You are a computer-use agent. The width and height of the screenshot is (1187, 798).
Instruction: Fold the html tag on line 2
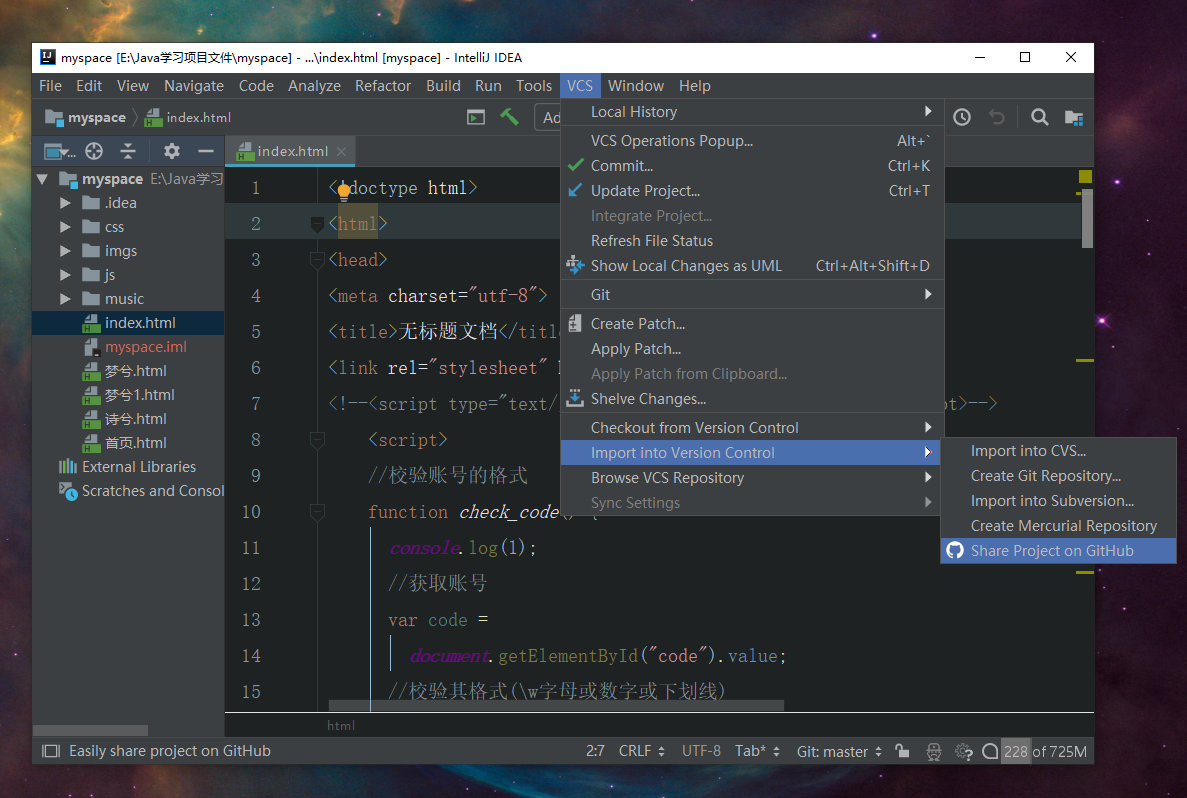(317, 224)
